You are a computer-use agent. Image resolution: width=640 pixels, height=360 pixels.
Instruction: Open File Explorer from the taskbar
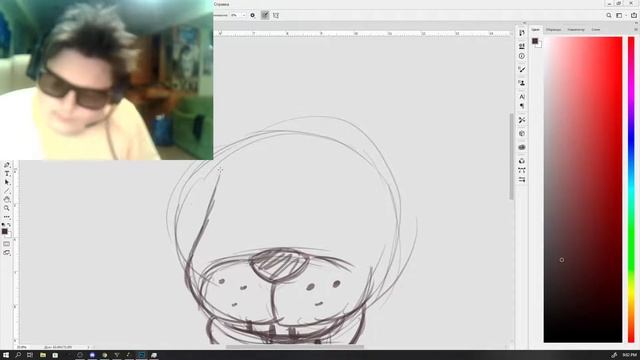(x=42, y=355)
